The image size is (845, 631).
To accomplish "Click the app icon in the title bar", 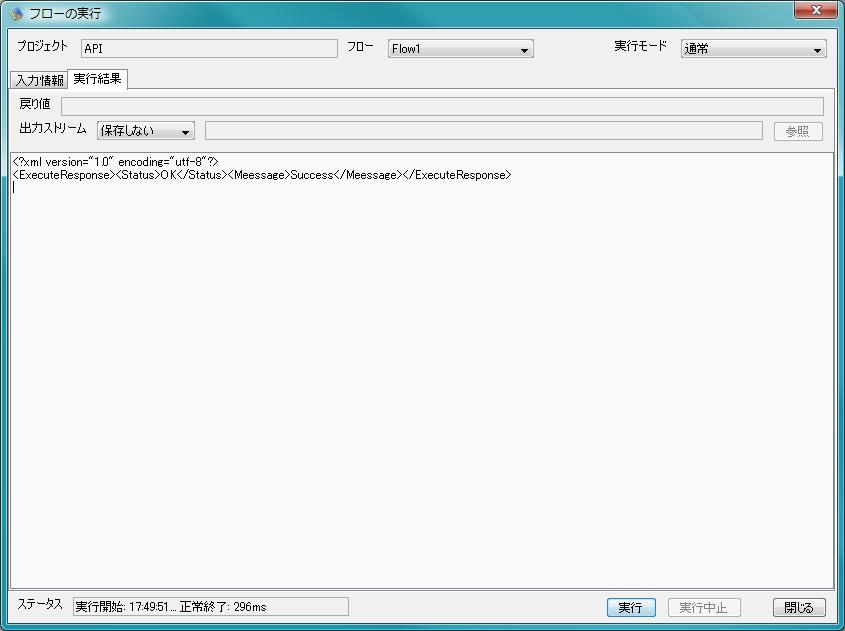I will click(16, 14).
